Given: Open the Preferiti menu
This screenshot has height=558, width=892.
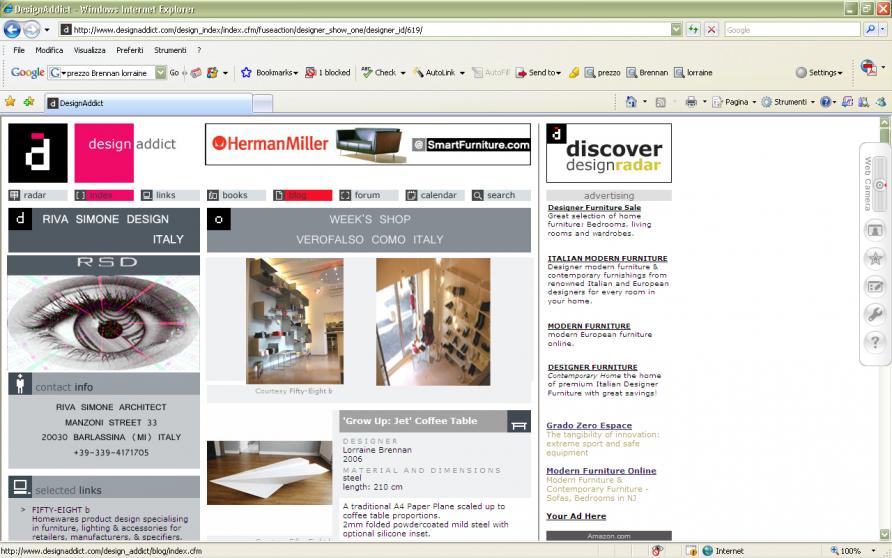Looking at the screenshot, I should coord(130,50).
